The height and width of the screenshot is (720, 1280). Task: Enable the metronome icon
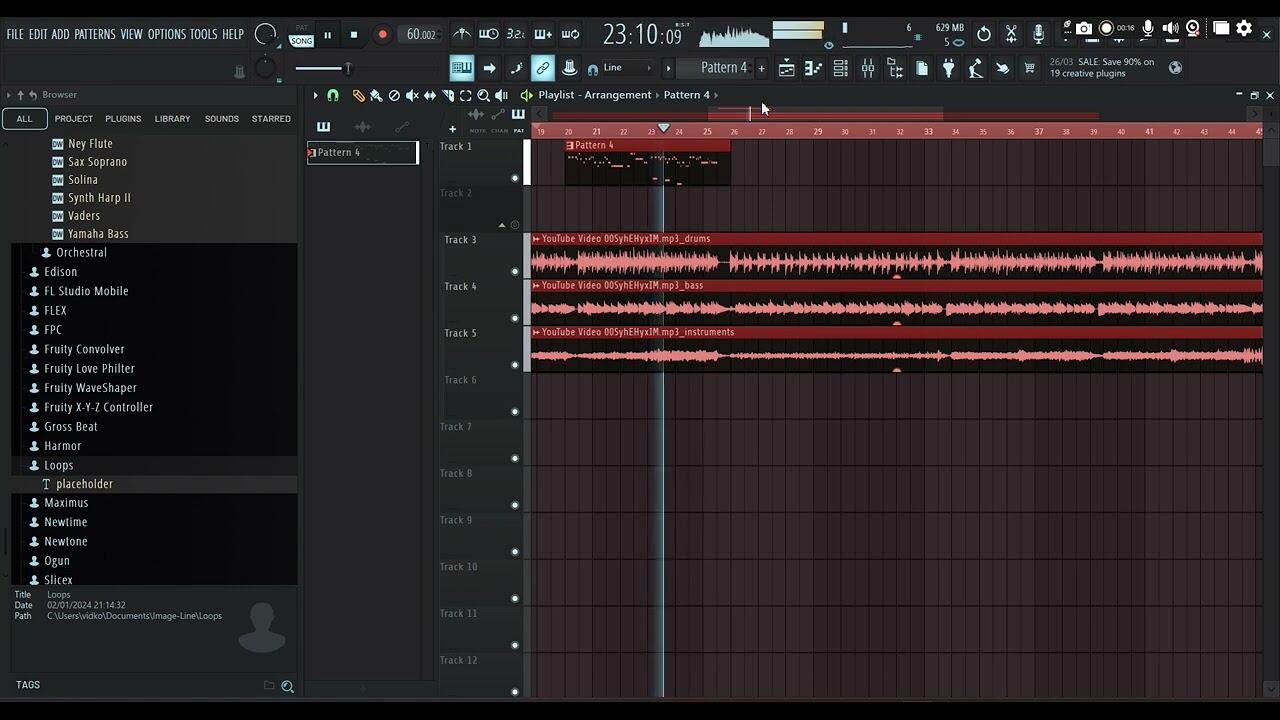(461, 35)
